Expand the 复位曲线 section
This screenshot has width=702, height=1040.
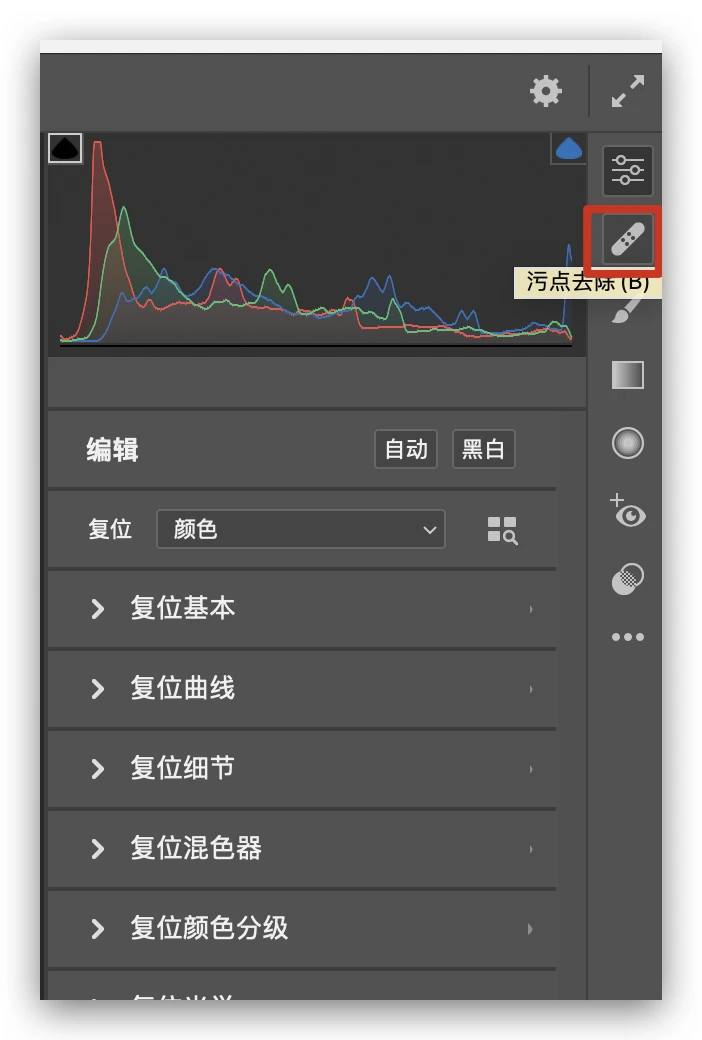tap(302, 688)
